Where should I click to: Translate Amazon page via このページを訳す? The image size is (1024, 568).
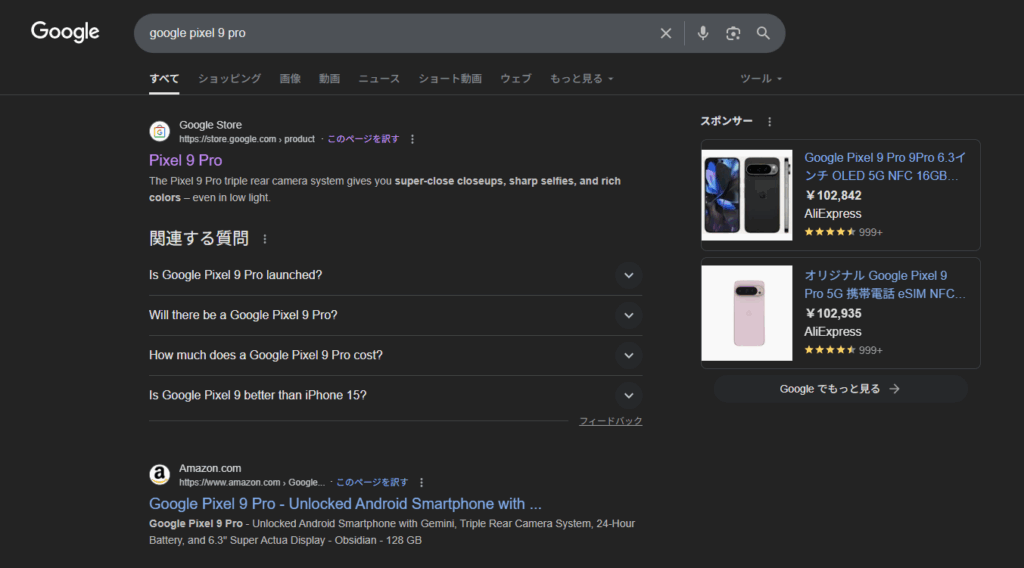(x=372, y=482)
